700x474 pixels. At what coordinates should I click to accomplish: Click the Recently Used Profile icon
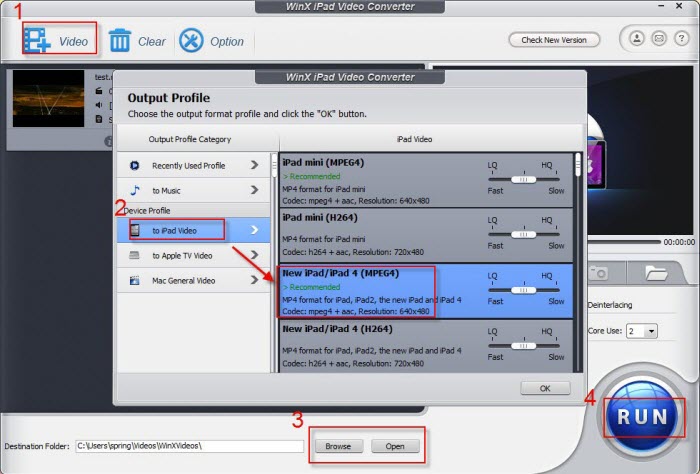point(134,166)
